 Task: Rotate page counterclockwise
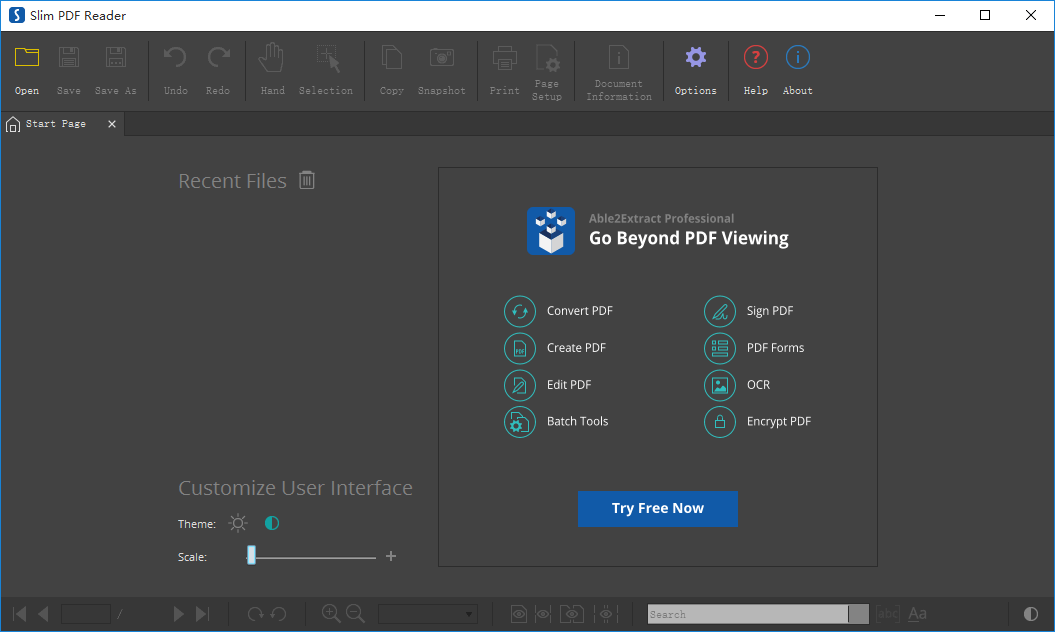279,614
